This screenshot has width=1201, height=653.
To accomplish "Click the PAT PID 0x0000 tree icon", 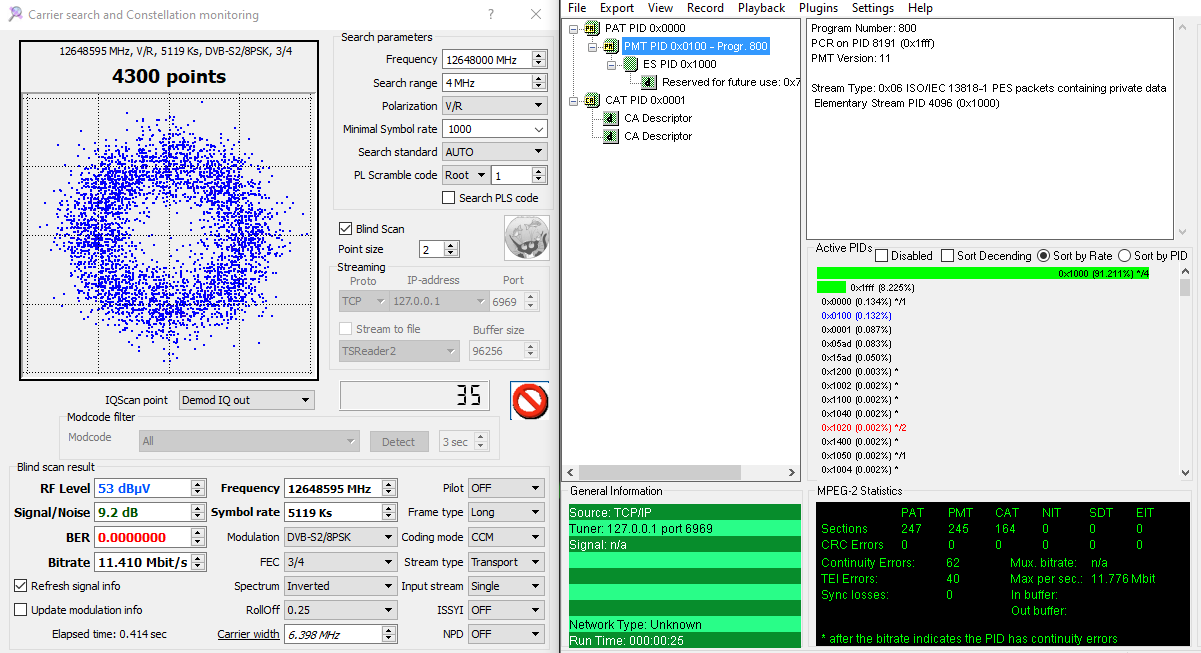I will point(592,28).
